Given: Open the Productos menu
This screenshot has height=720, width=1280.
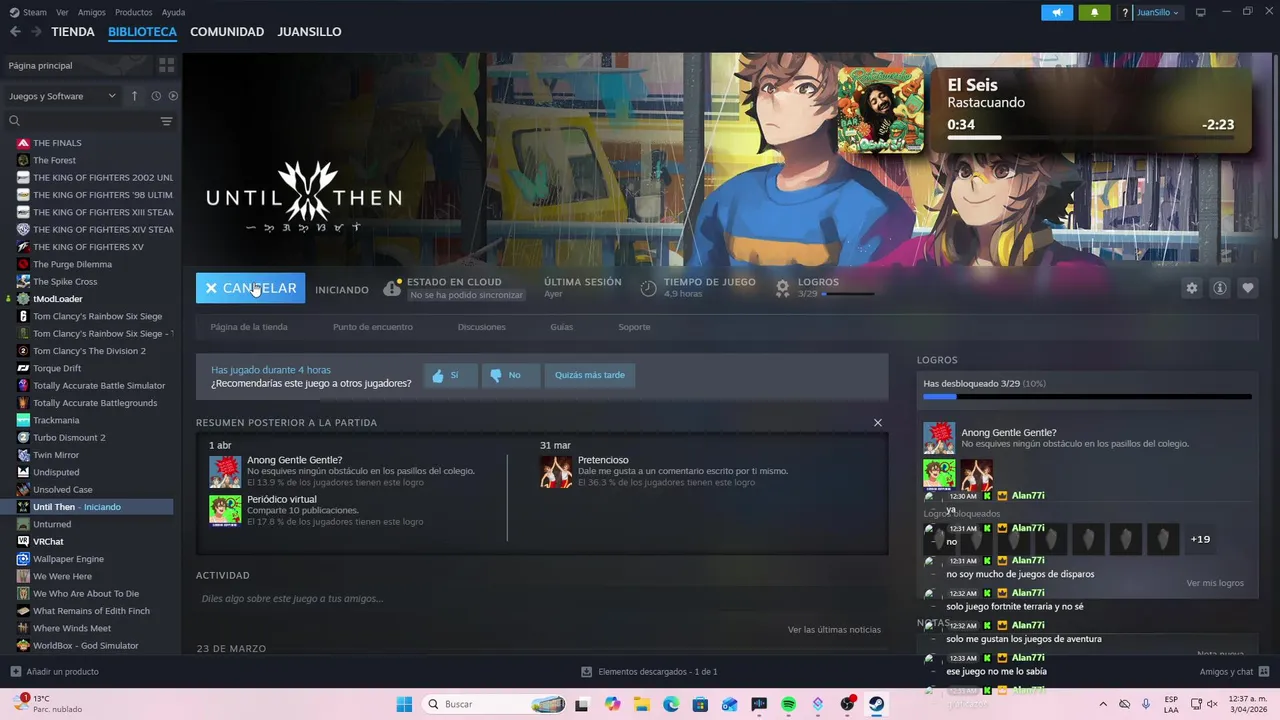Looking at the screenshot, I should (x=134, y=12).
